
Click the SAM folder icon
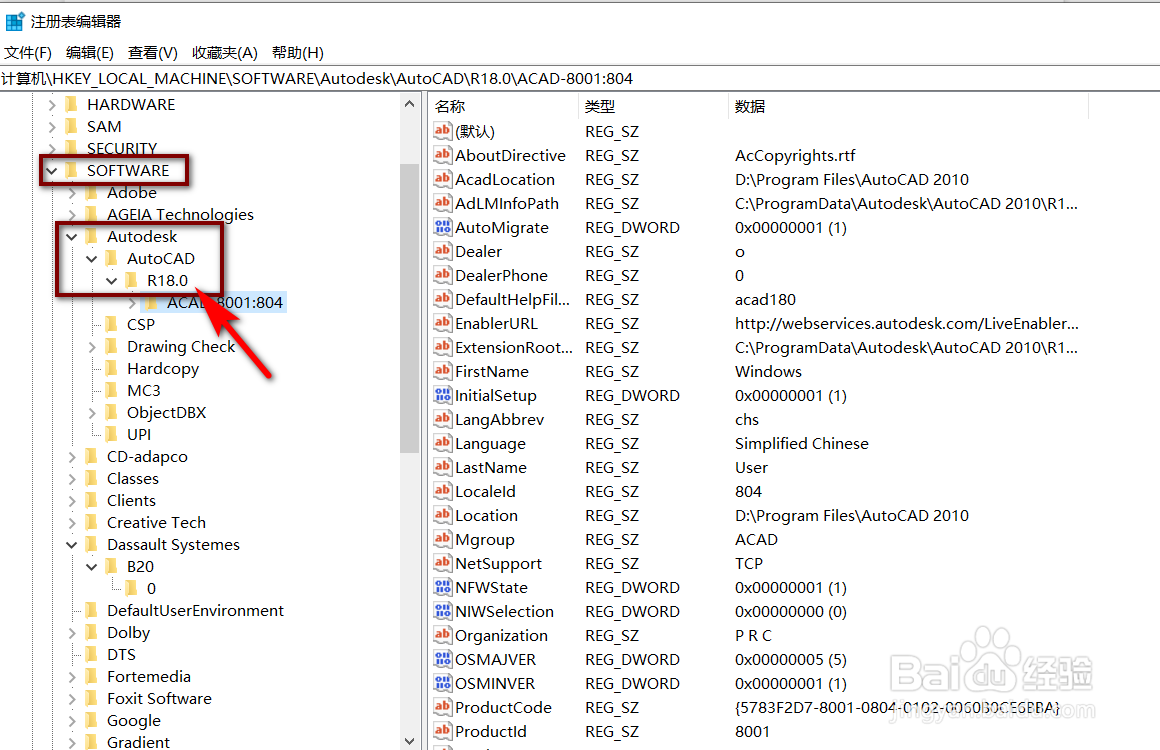(x=72, y=126)
